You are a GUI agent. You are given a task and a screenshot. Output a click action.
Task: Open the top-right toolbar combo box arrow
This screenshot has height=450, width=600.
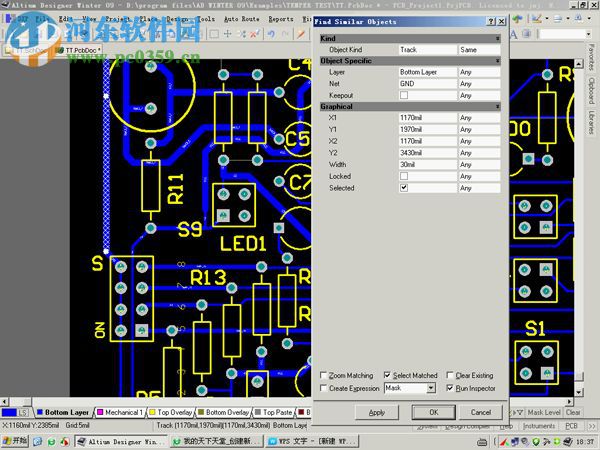point(589,34)
